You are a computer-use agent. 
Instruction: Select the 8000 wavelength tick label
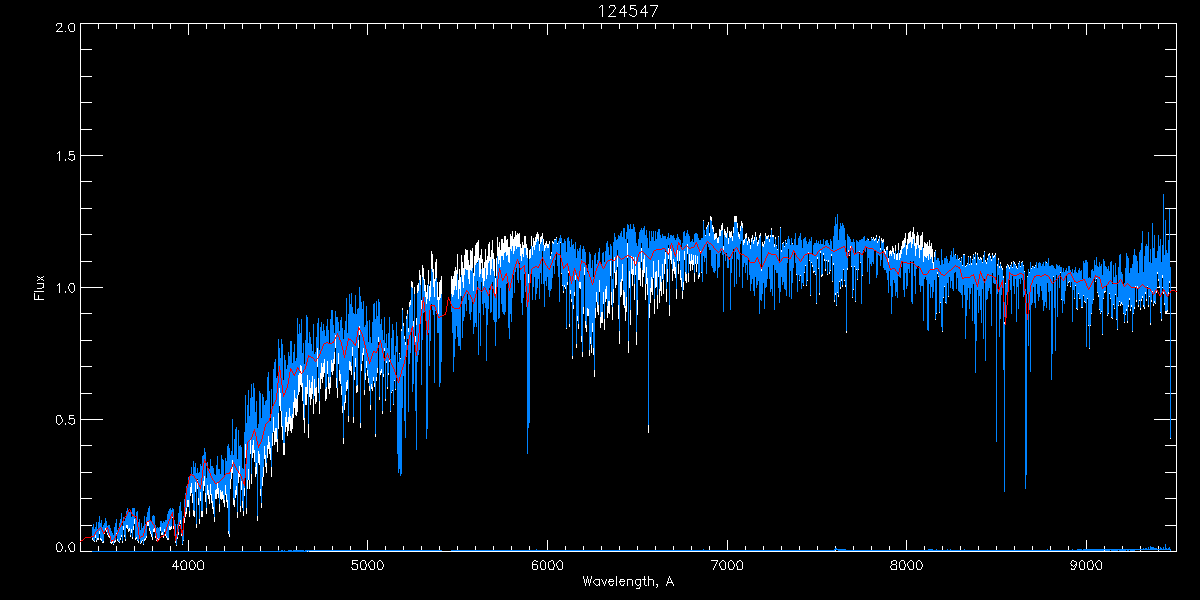(906, 564)
